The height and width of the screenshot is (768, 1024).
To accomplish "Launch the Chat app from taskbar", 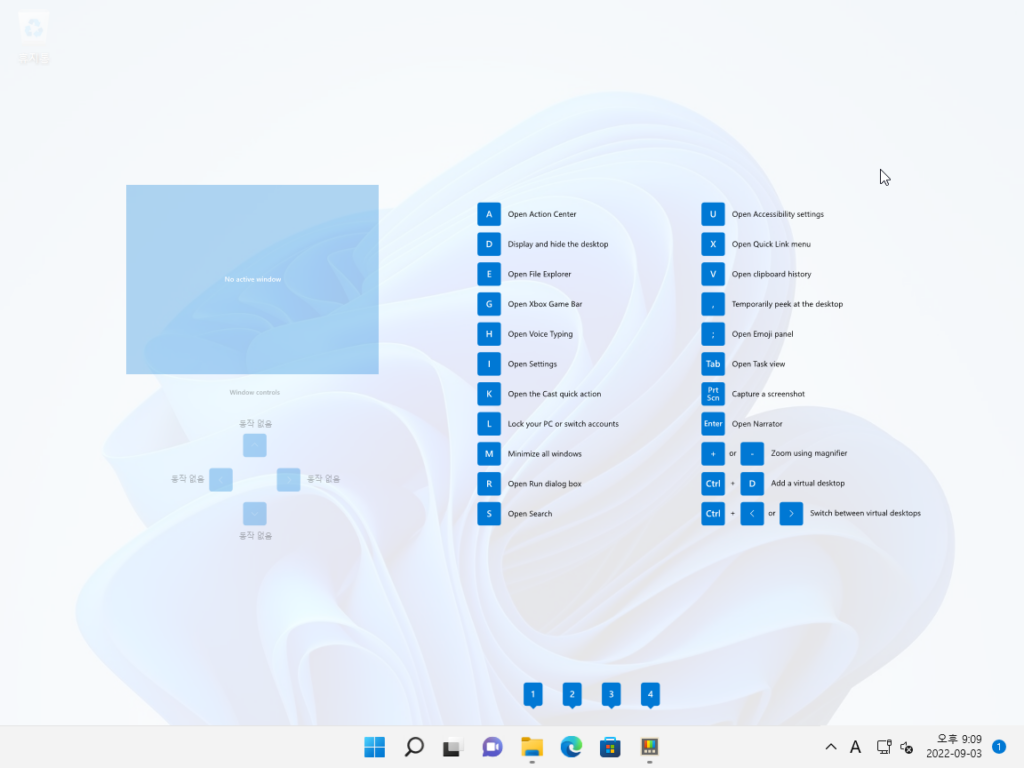I will point(492,746).
